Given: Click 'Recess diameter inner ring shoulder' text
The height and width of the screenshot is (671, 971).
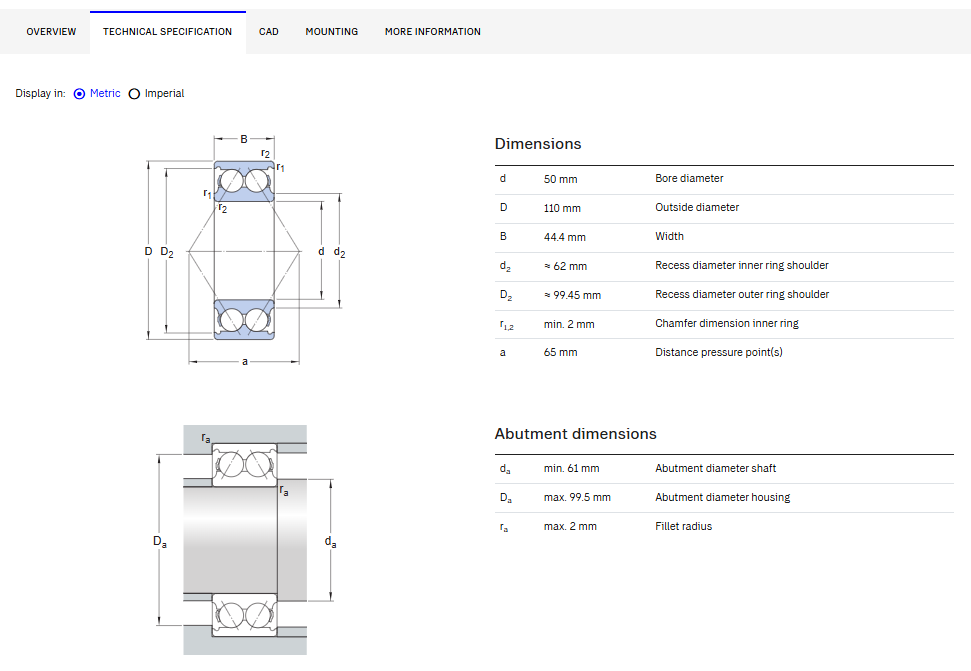Looking at the screenshot, I should [742, 266].
